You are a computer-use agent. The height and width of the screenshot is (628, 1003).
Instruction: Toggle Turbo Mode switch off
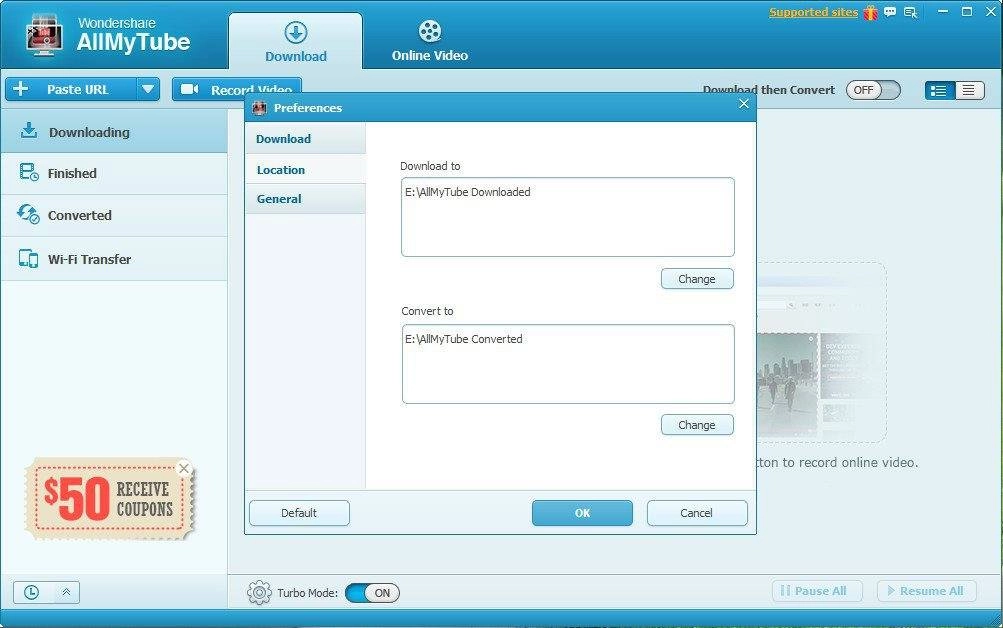(x=372, y=593)
